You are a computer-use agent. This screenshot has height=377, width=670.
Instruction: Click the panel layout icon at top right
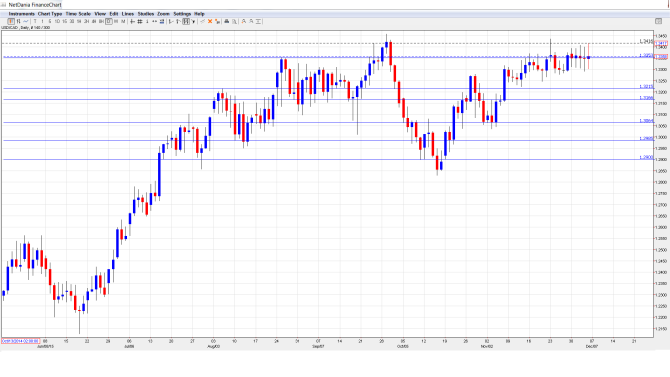(x=658, y=21)
